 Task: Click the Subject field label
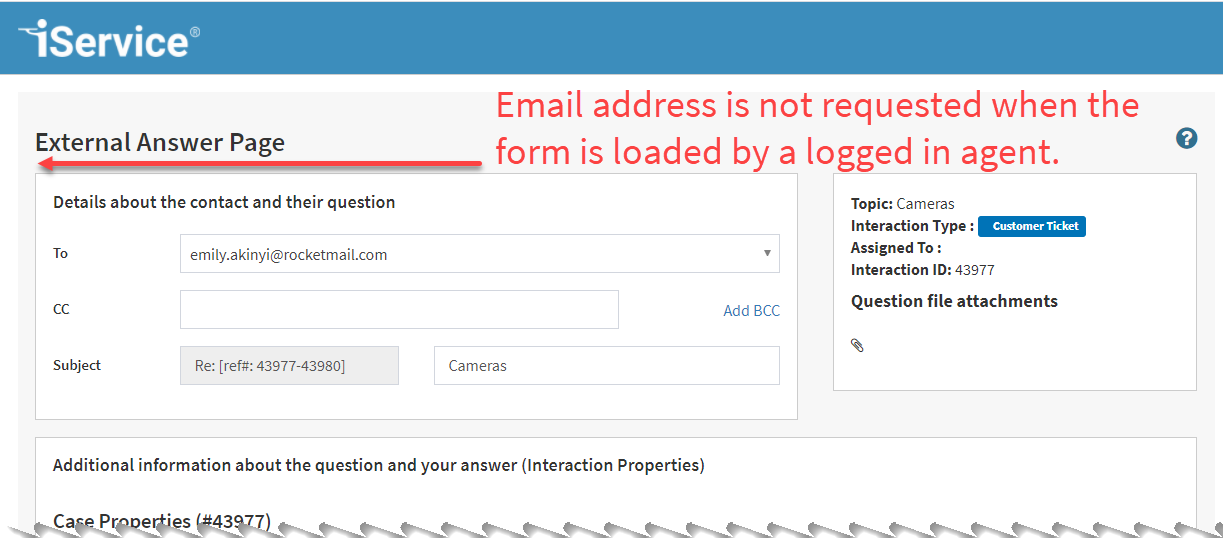click(77, 365)
